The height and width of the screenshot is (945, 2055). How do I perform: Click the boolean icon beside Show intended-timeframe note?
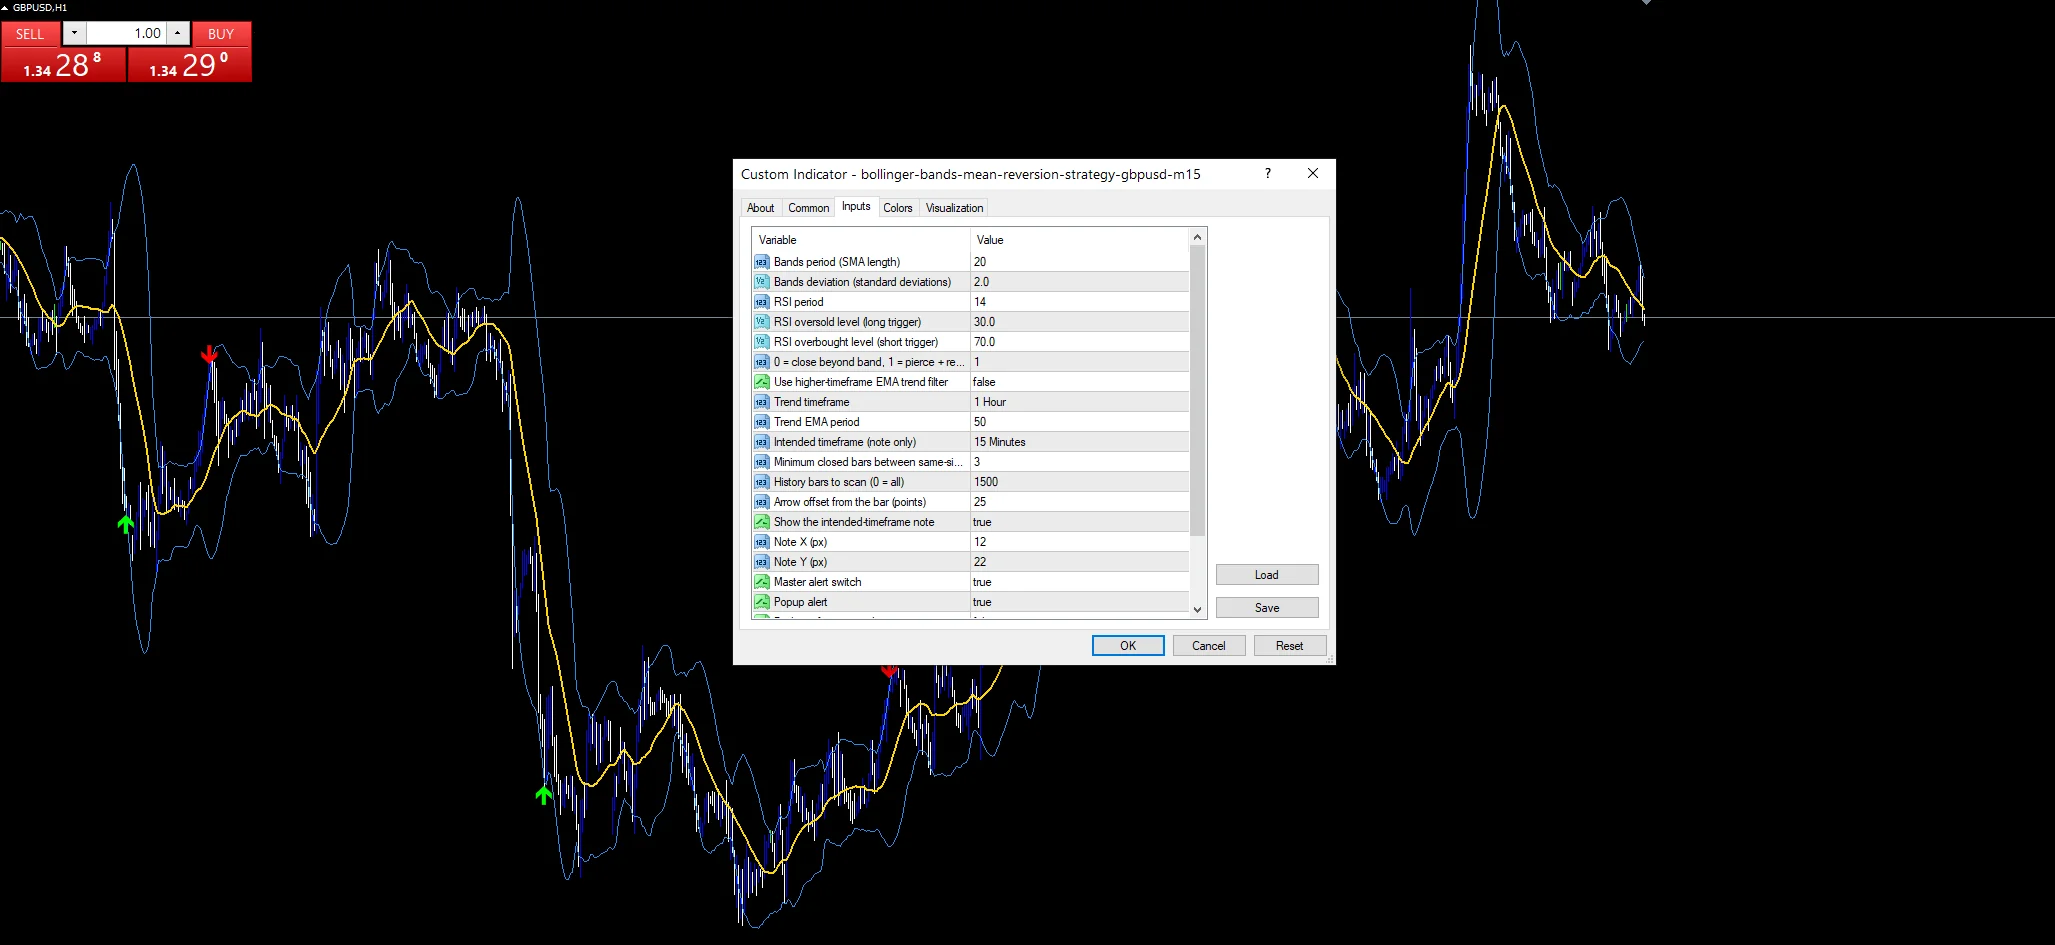[761, 522]
